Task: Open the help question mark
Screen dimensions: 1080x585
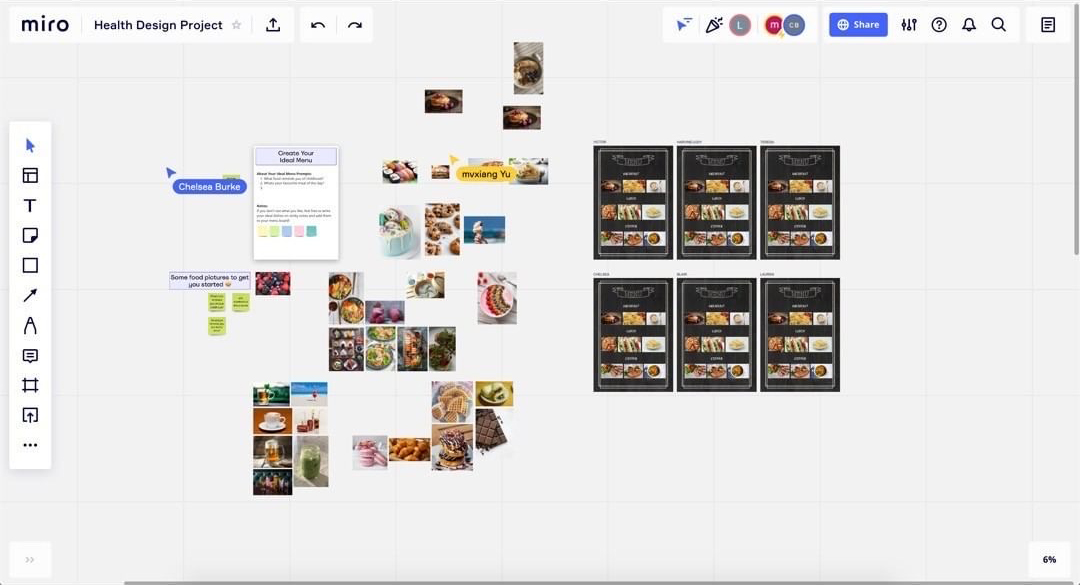Action: point(939,25)
